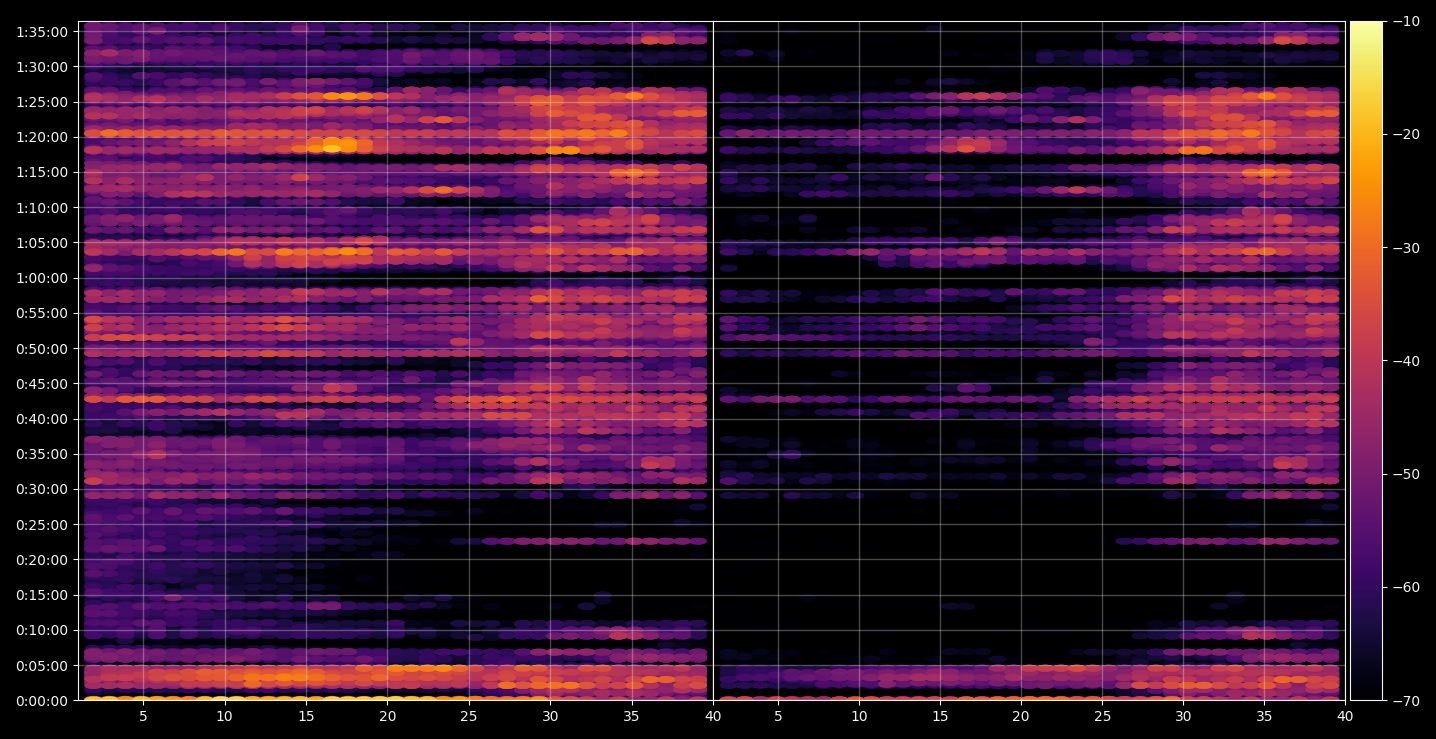
Task: Click the 0:25:00 time axis label
Action: point(41,525)
